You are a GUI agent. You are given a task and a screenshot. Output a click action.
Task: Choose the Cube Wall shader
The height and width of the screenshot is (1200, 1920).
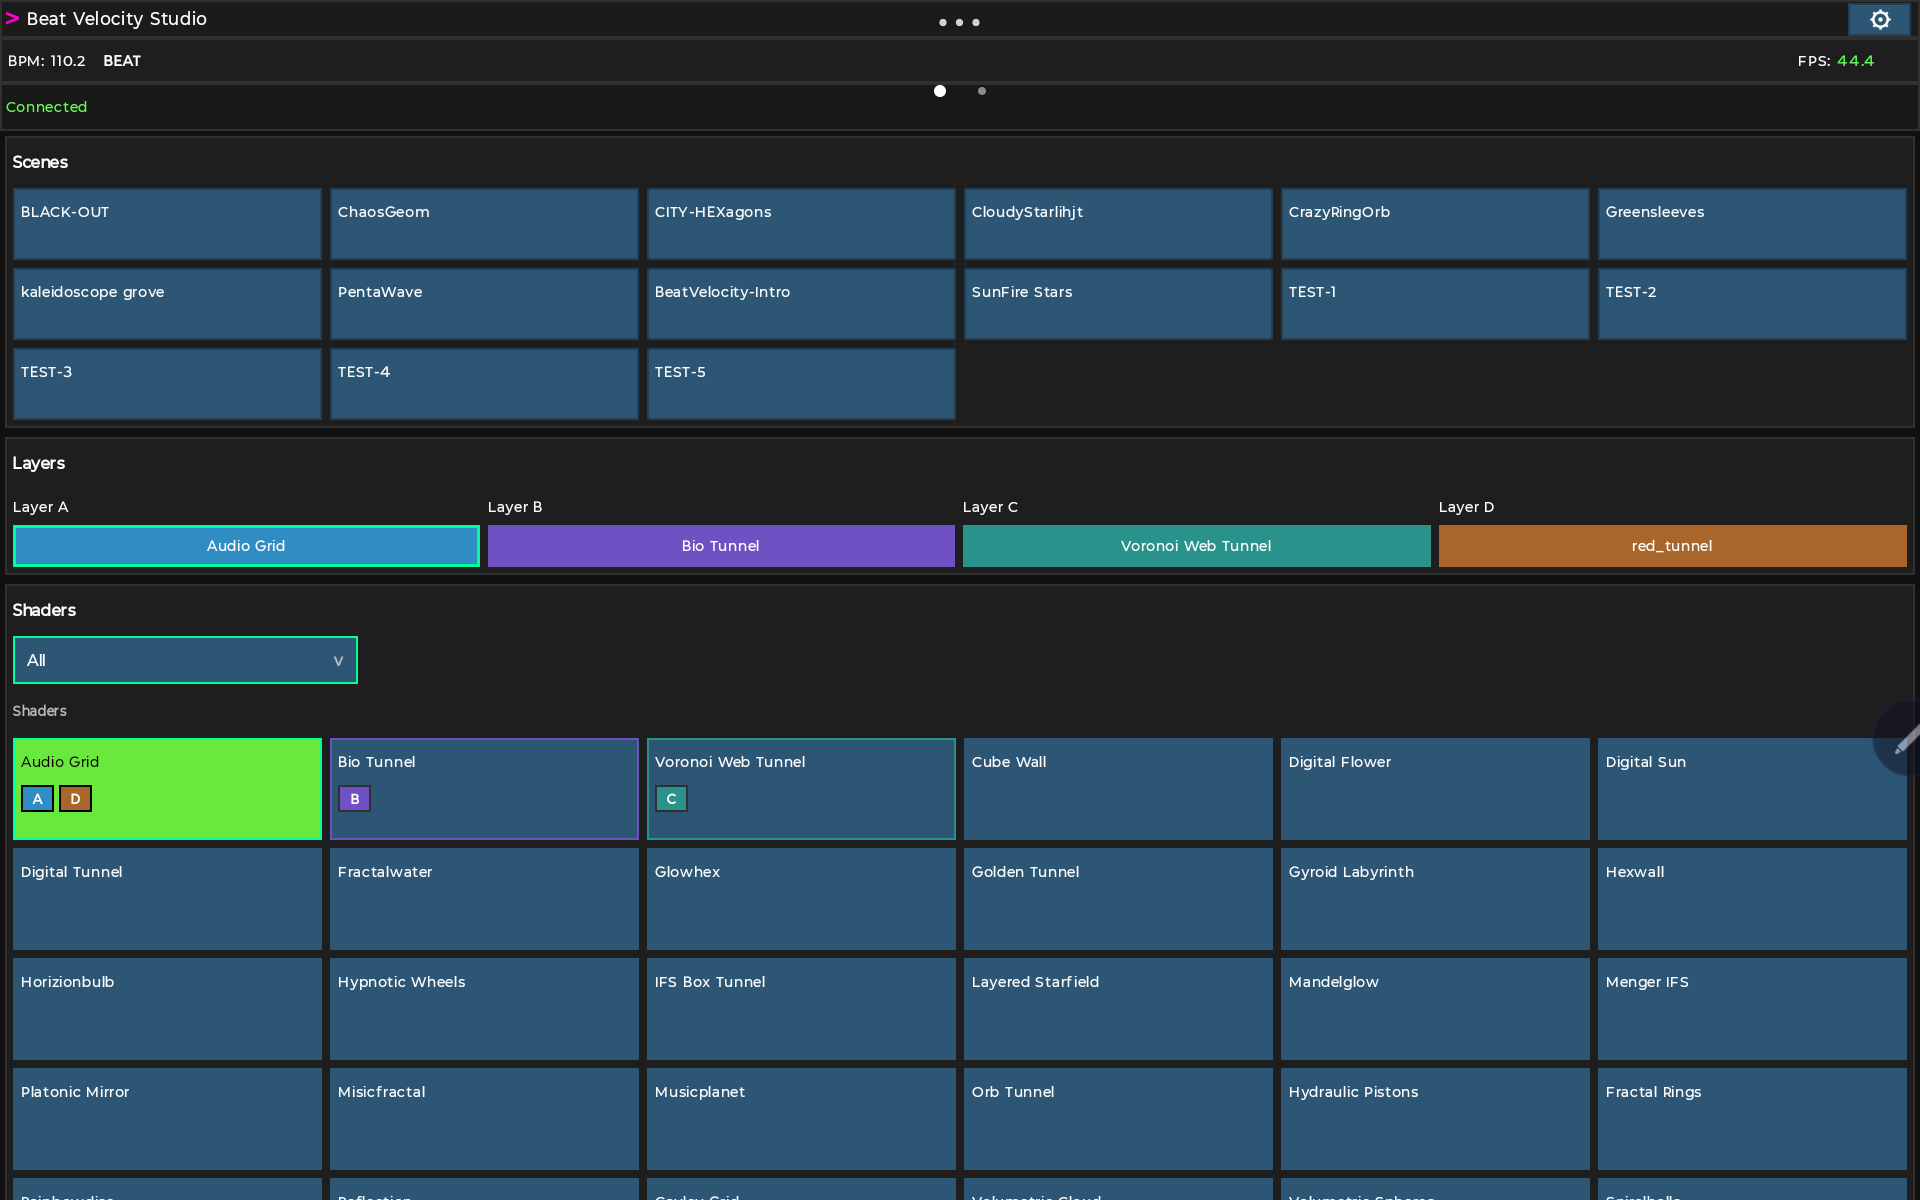1118,789
